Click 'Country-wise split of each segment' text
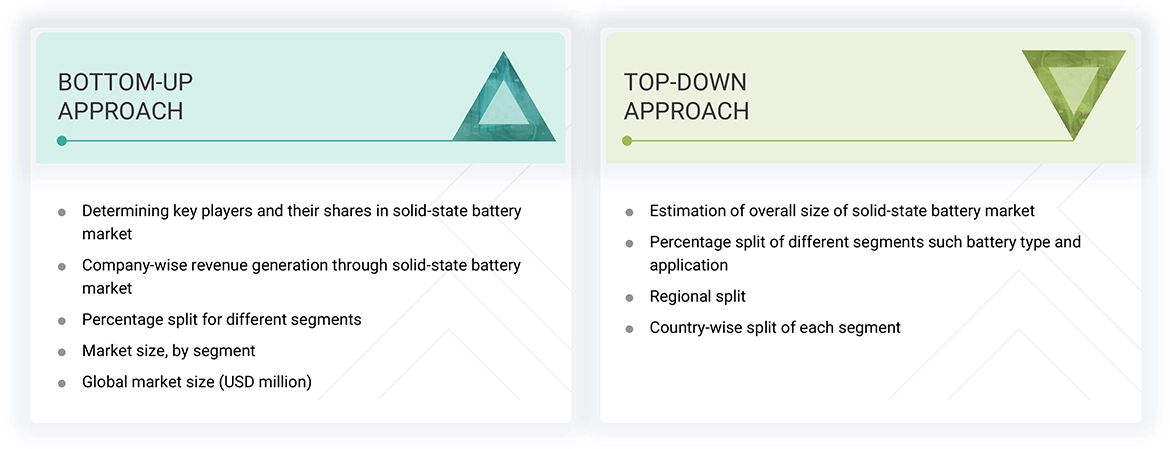1170x449 pixels. coord(774,328)
